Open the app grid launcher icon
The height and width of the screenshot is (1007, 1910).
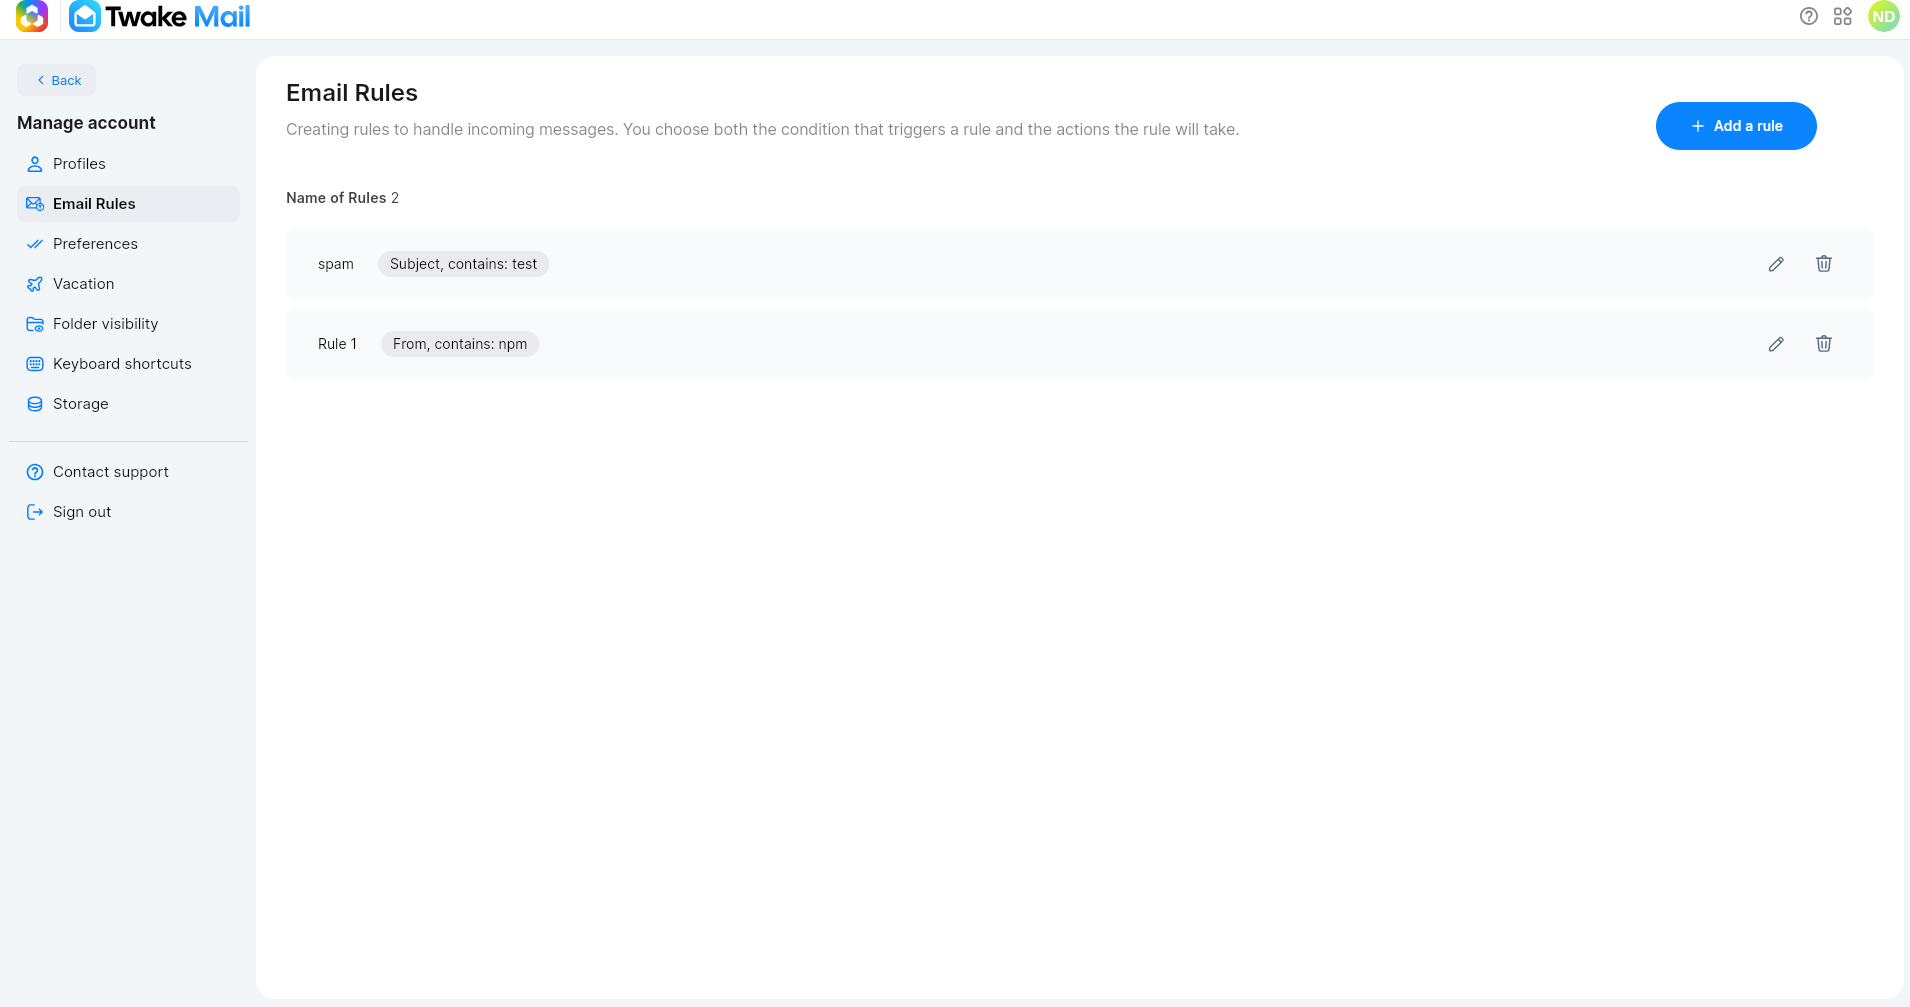tap(1843, 16)
